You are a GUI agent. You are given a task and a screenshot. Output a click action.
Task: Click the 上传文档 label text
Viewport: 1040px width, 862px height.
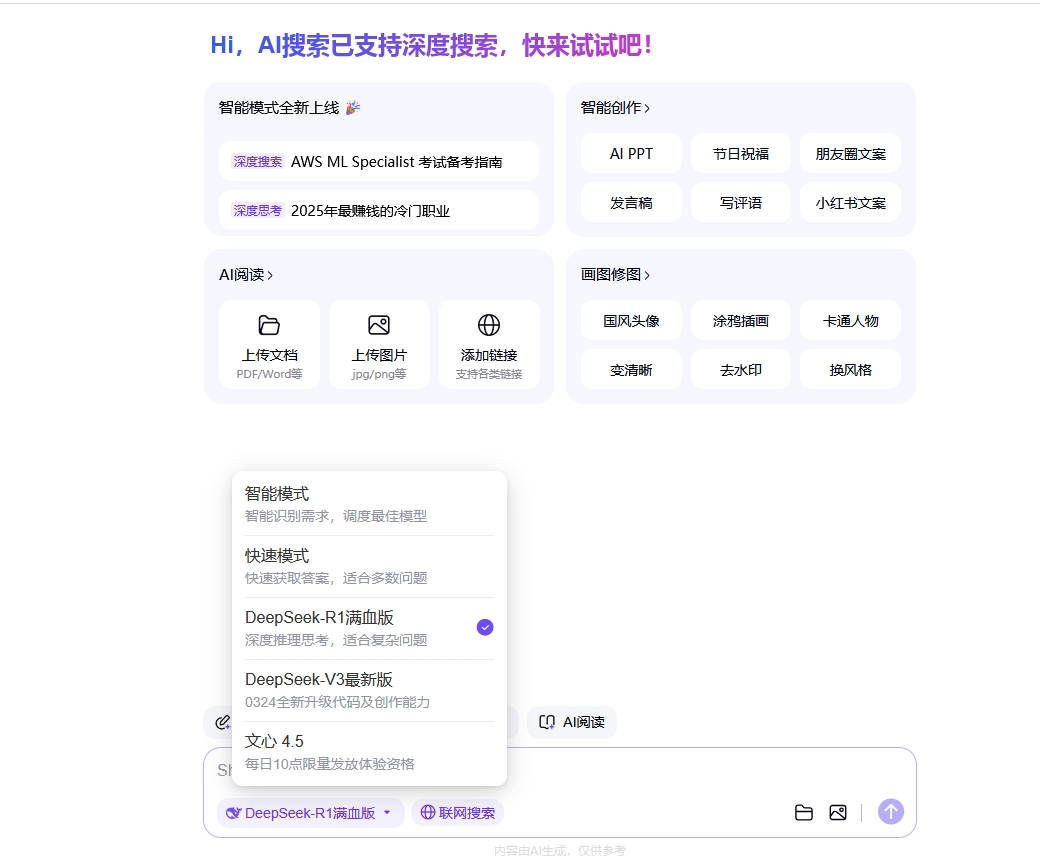point(269,355)
